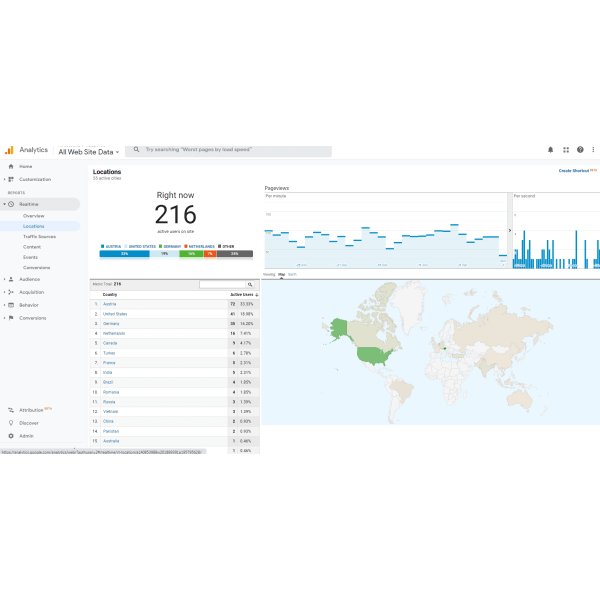This screenshot has height=600, width=600.
Task: Click the Active Users column header
Action: 241,295
